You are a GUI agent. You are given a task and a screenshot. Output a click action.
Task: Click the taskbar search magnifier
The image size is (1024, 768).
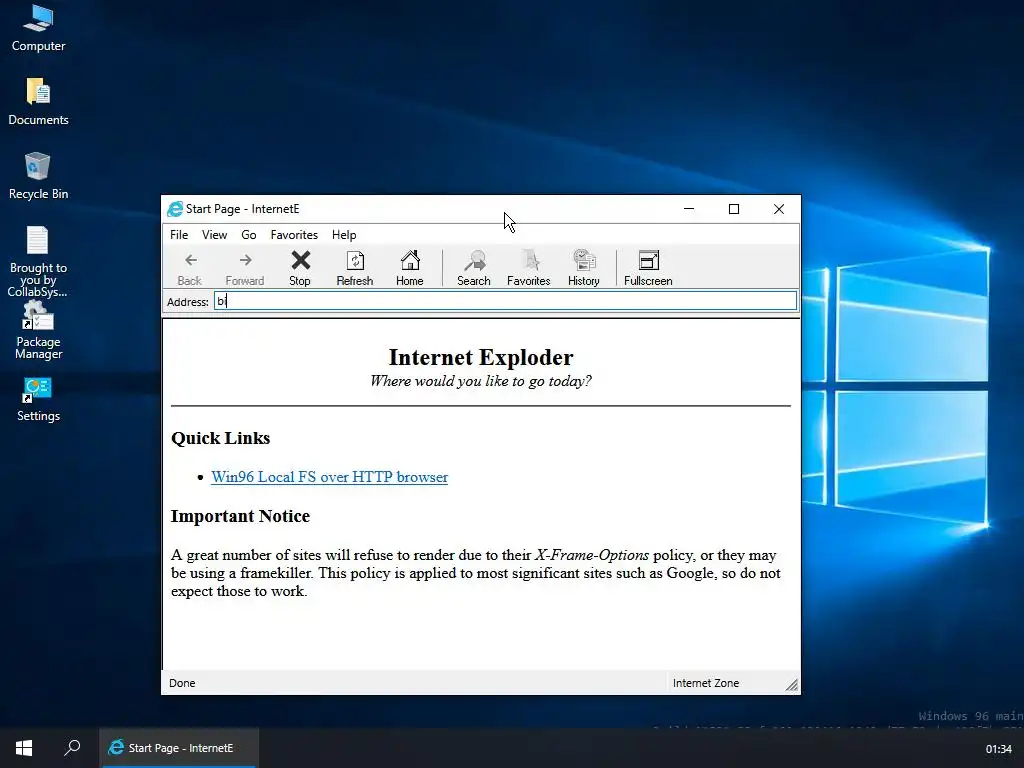72,748
